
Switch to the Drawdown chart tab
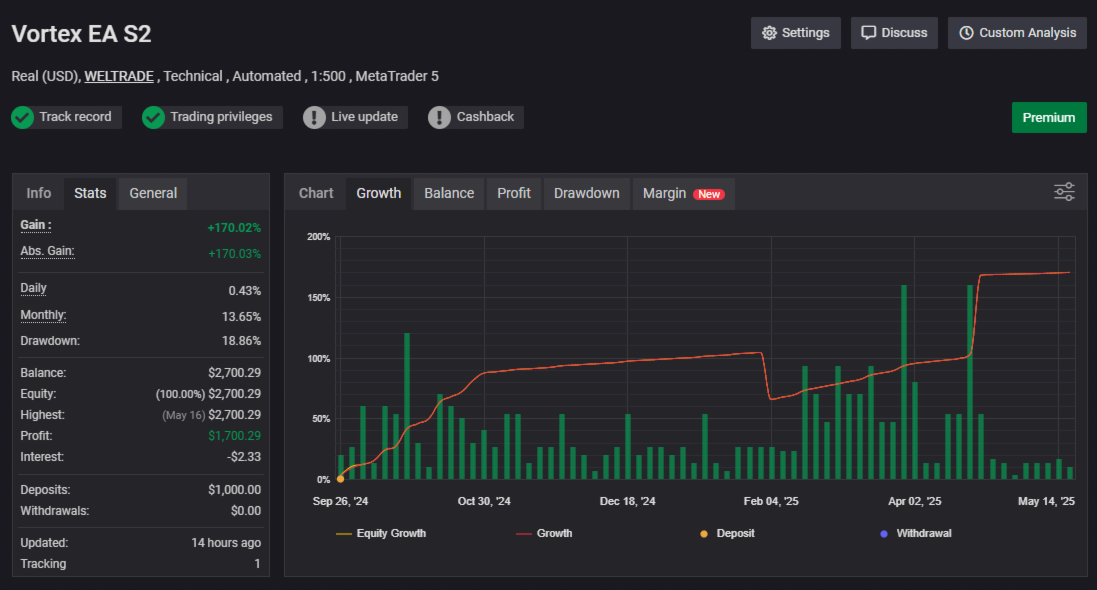(586, 193)
